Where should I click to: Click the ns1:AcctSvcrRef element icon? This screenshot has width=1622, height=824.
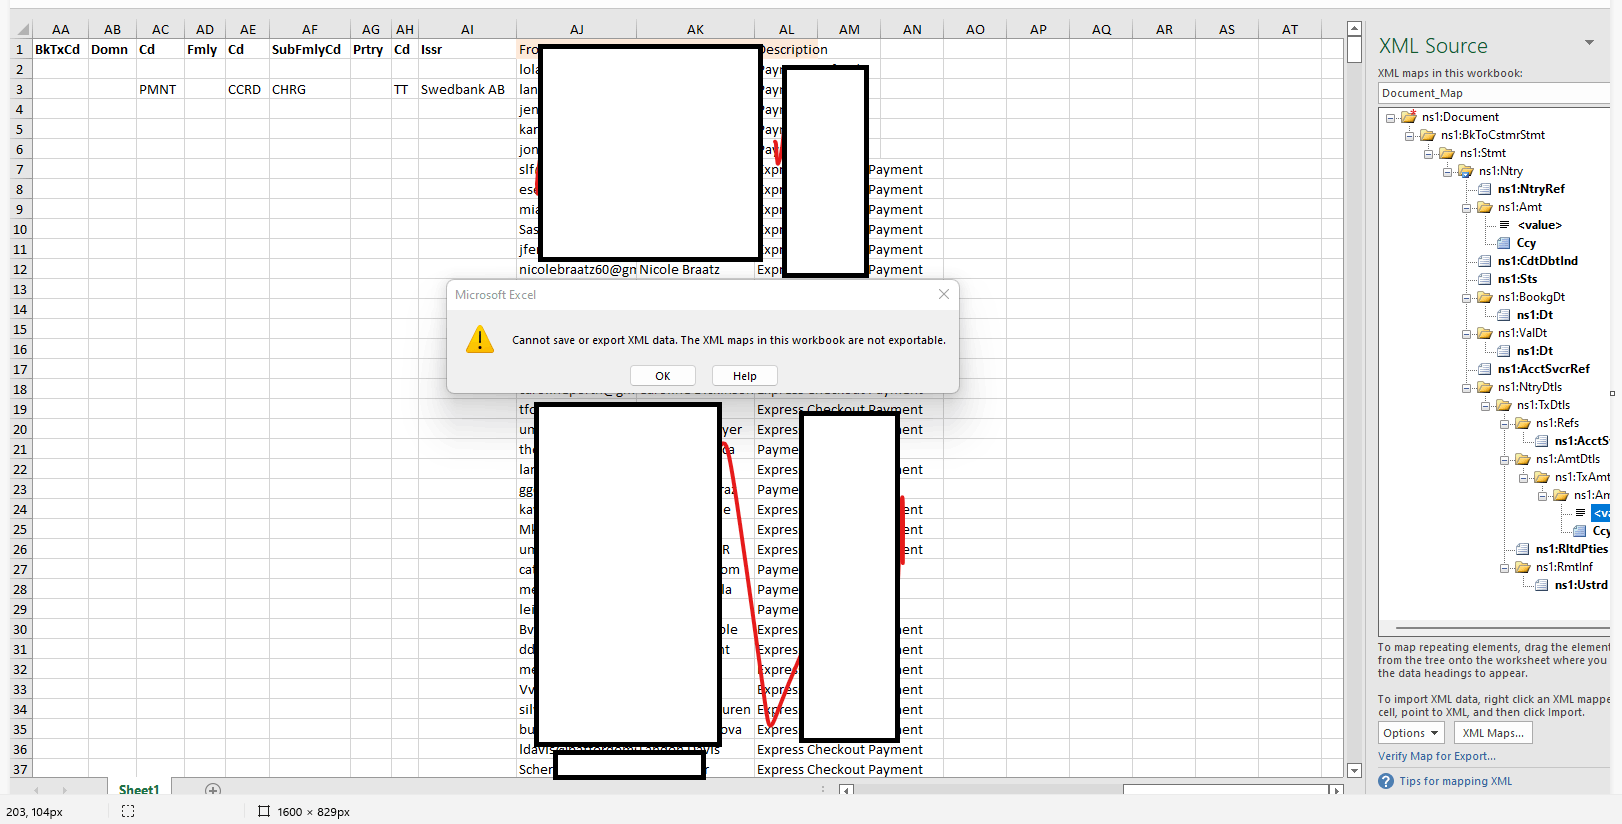[x=1485, y=369]
